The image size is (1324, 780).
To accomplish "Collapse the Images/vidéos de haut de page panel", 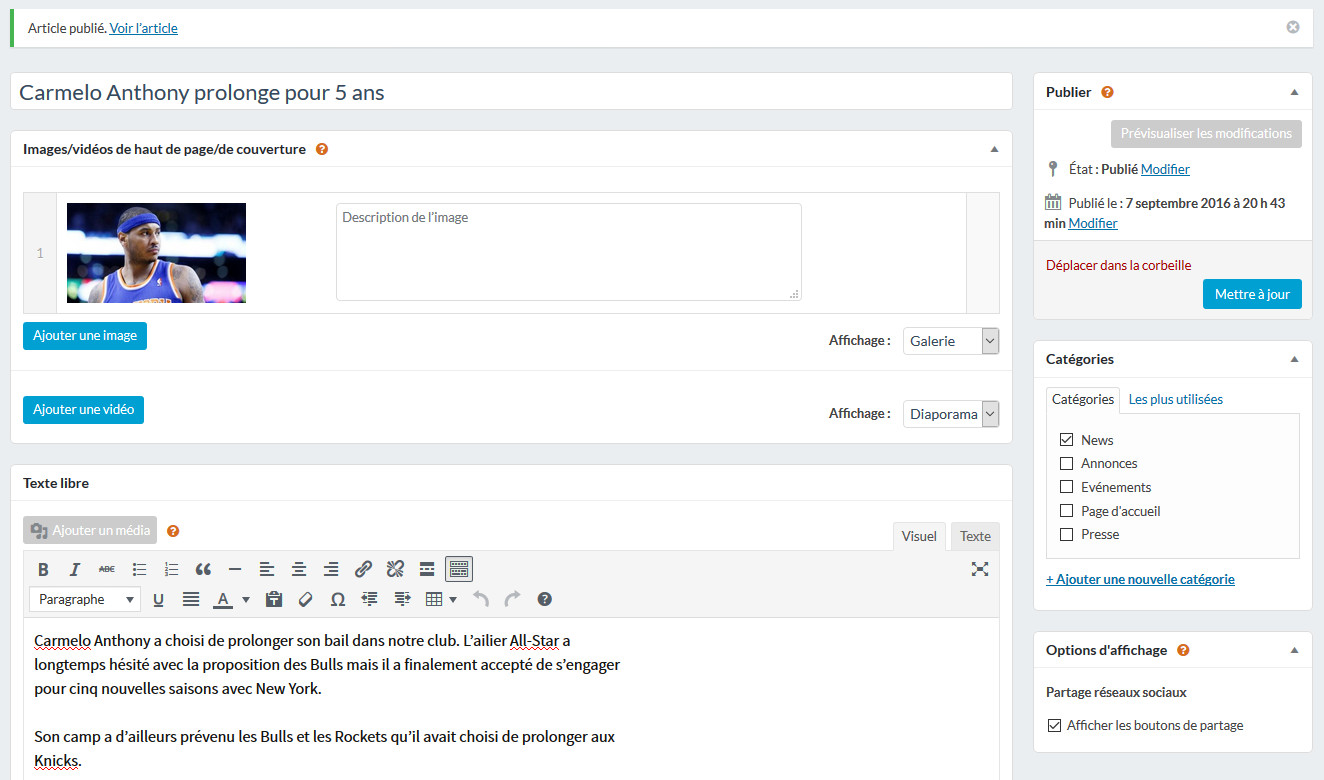I will [994, 149].
